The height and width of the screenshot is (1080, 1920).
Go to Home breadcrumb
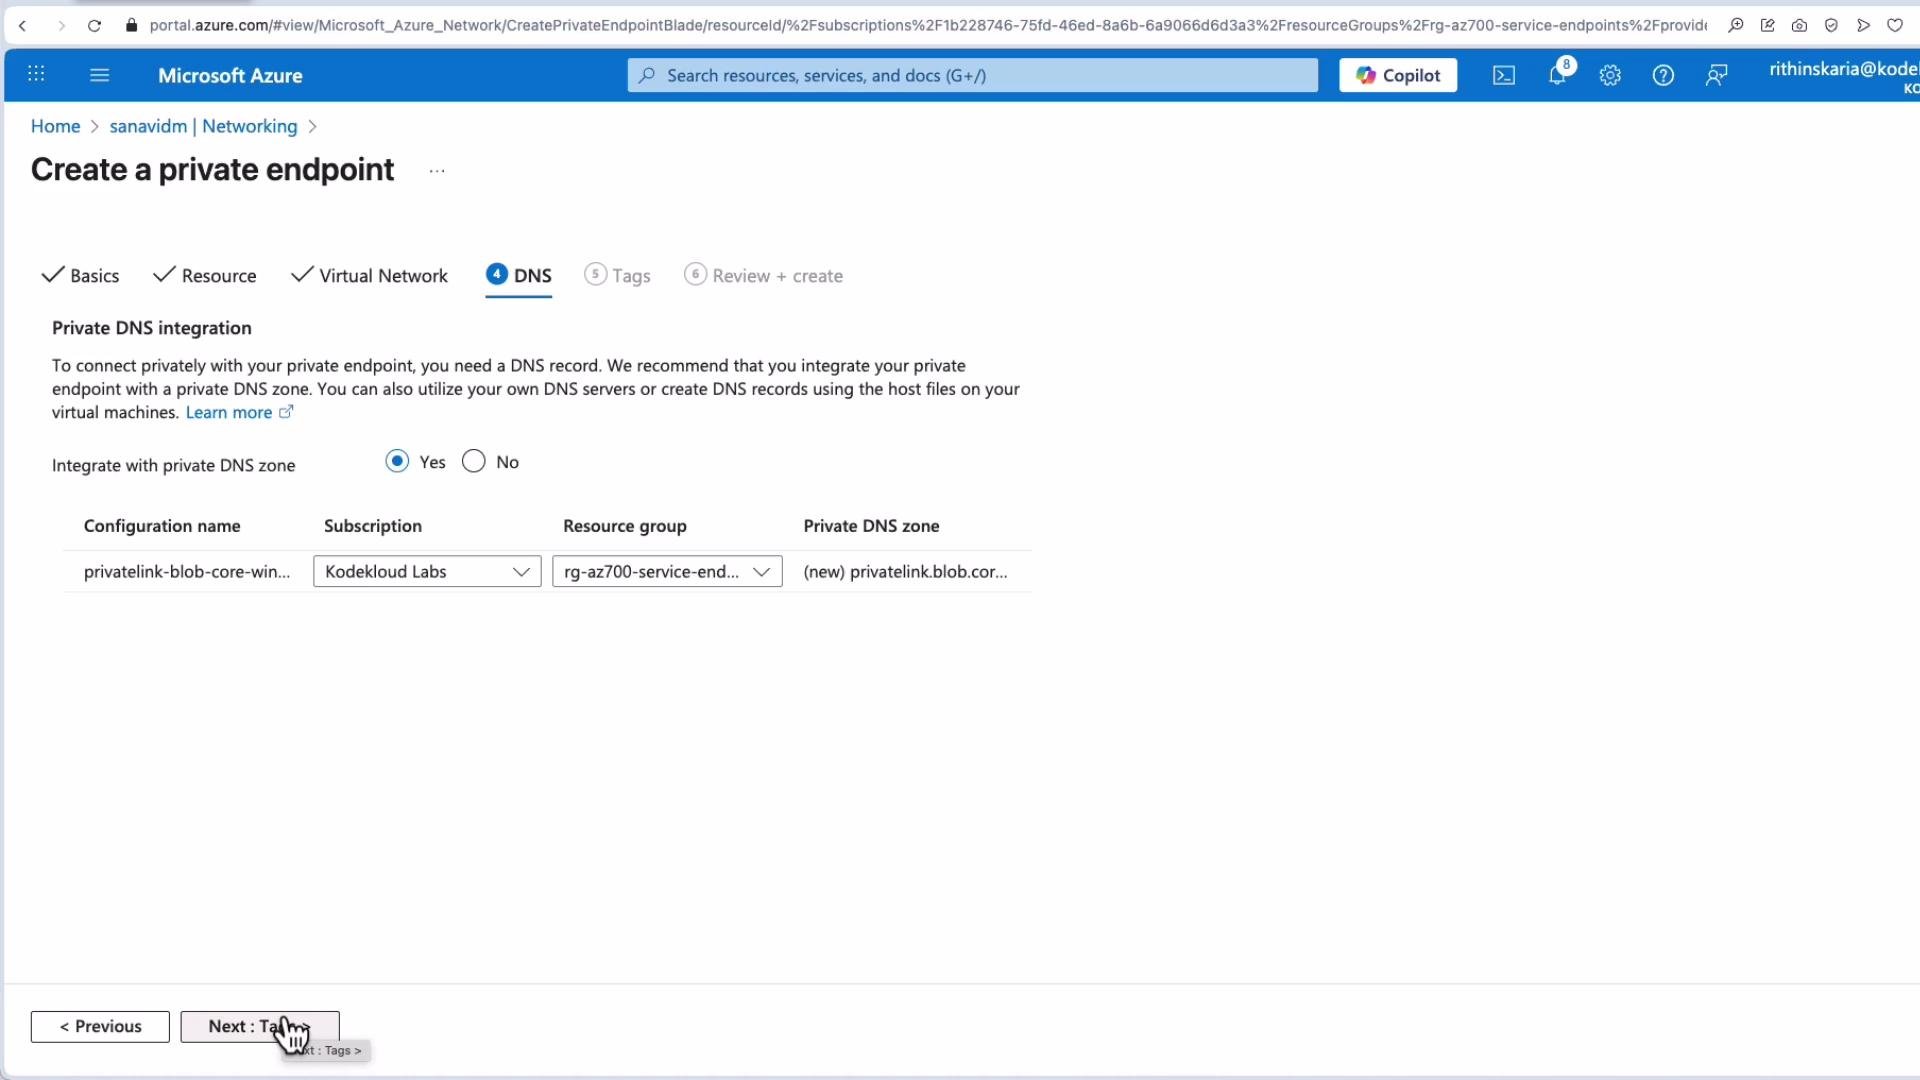pyautogui.click(x=55, y=126)
